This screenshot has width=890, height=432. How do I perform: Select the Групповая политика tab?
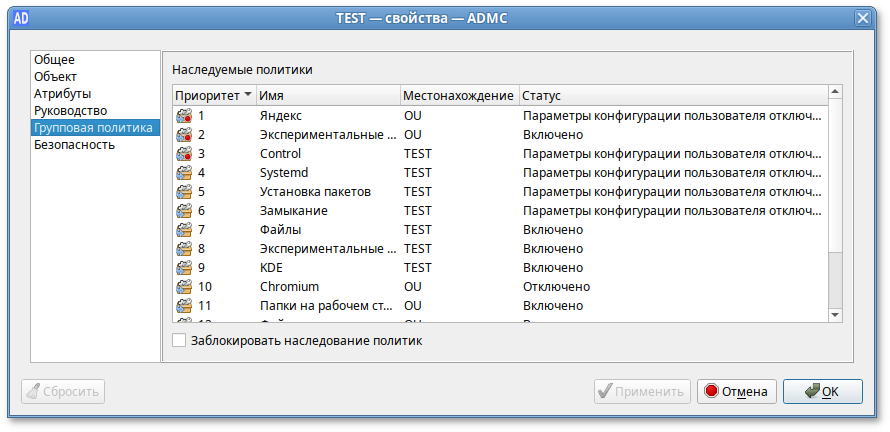95,128
